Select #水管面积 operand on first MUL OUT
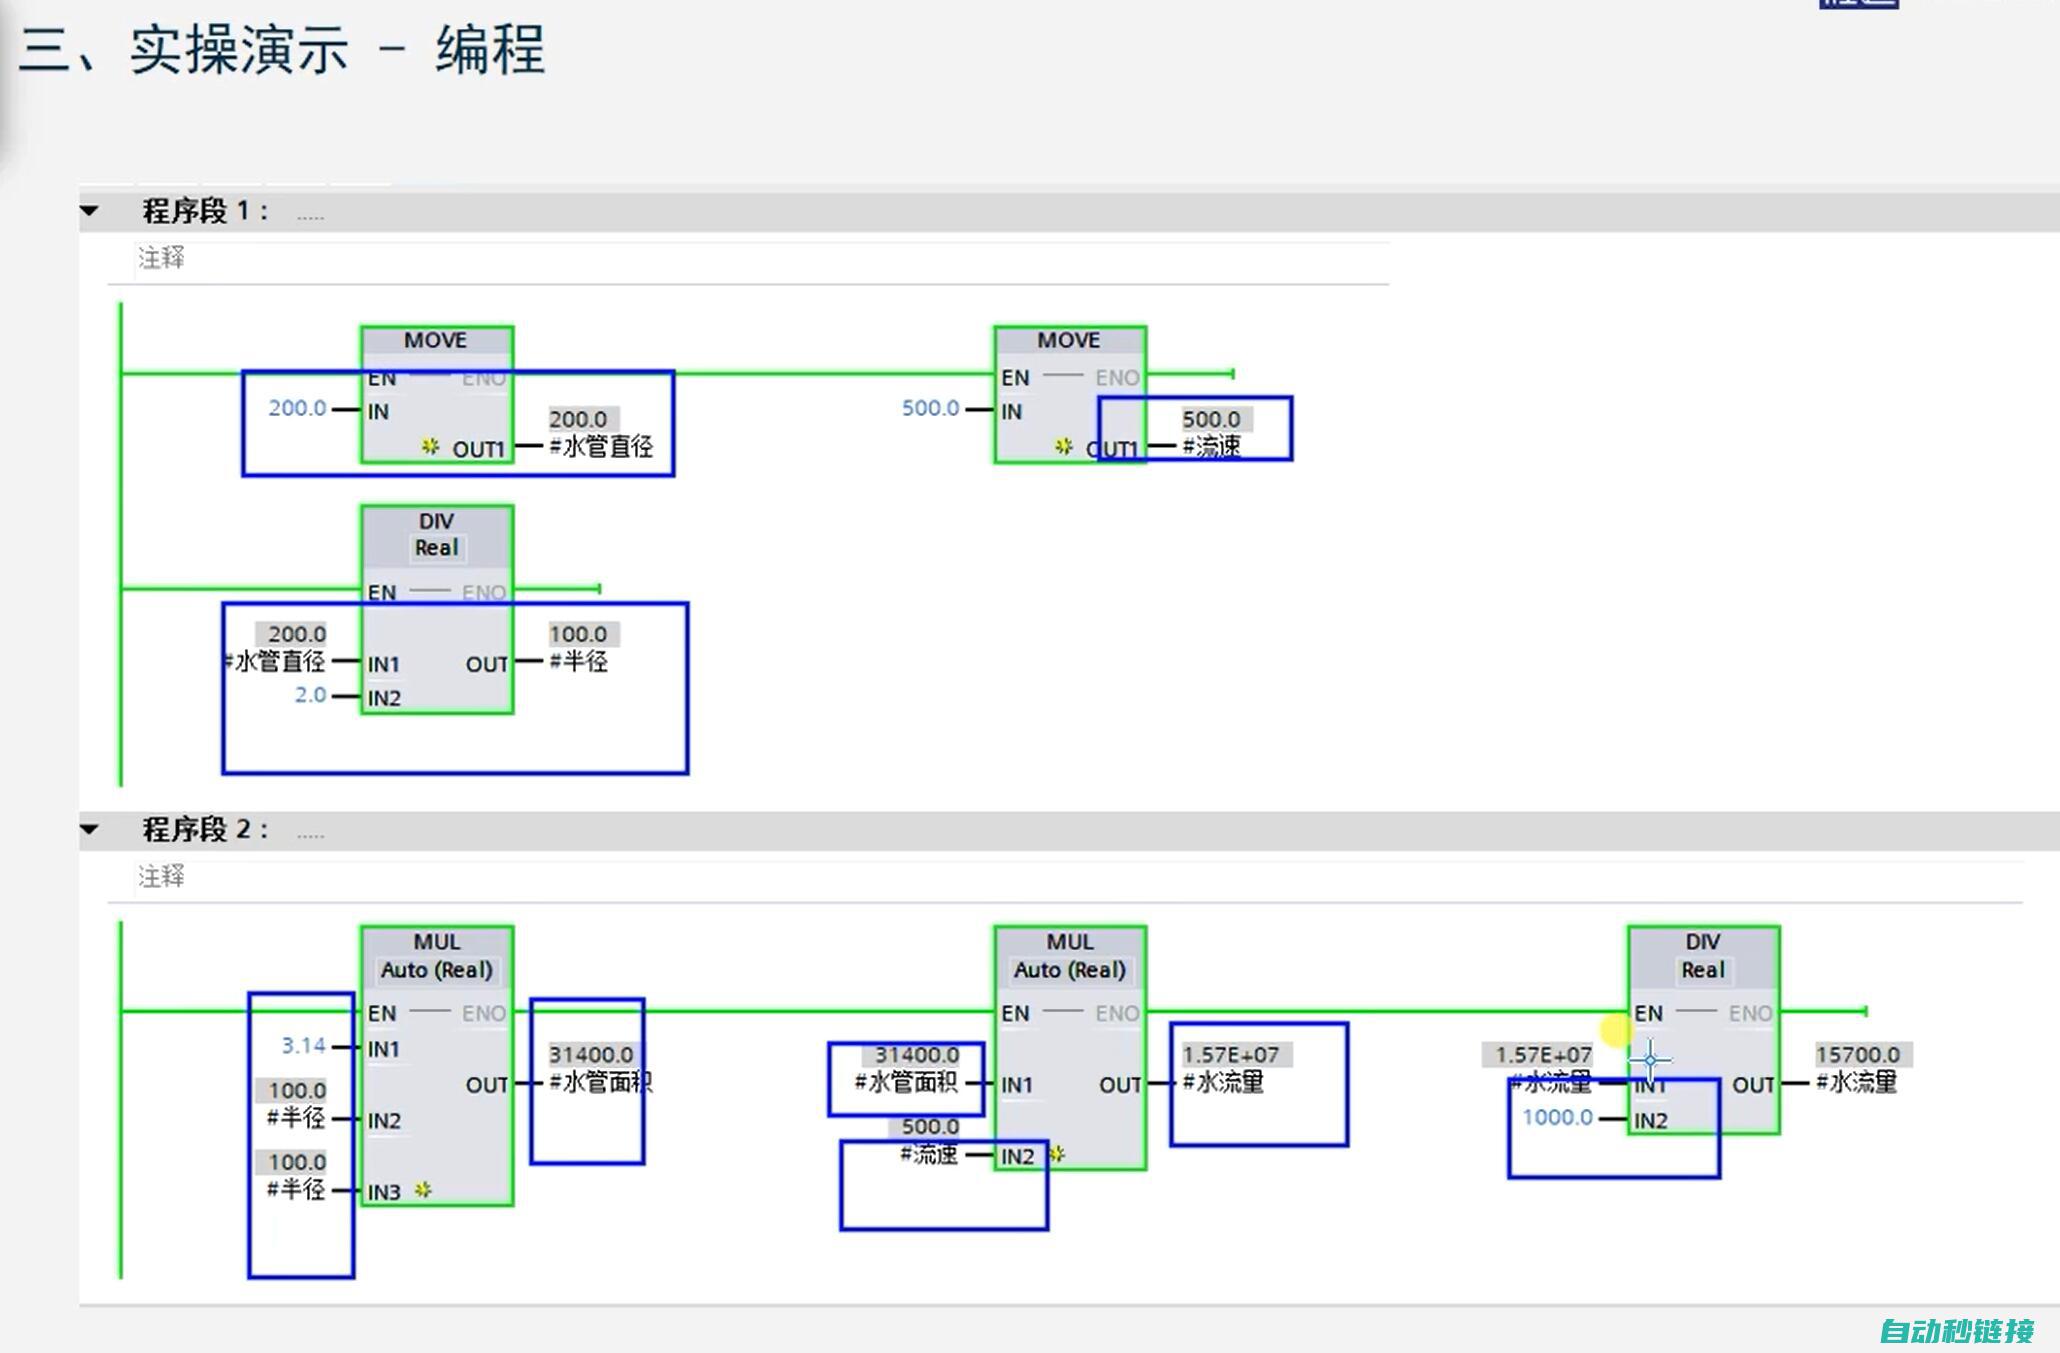The image size is (2060, 1353). [x=601, y=1082]
